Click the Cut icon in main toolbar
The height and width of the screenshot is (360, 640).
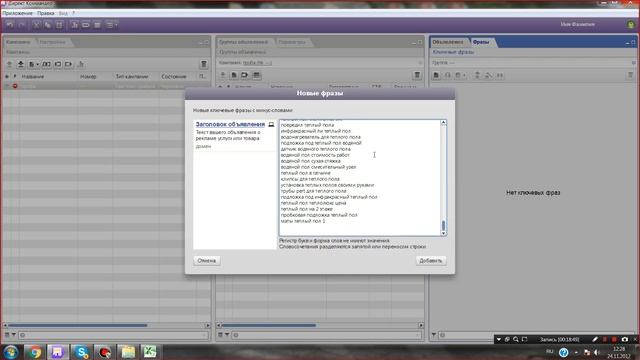pyautogui.click(x=36, y=25)
